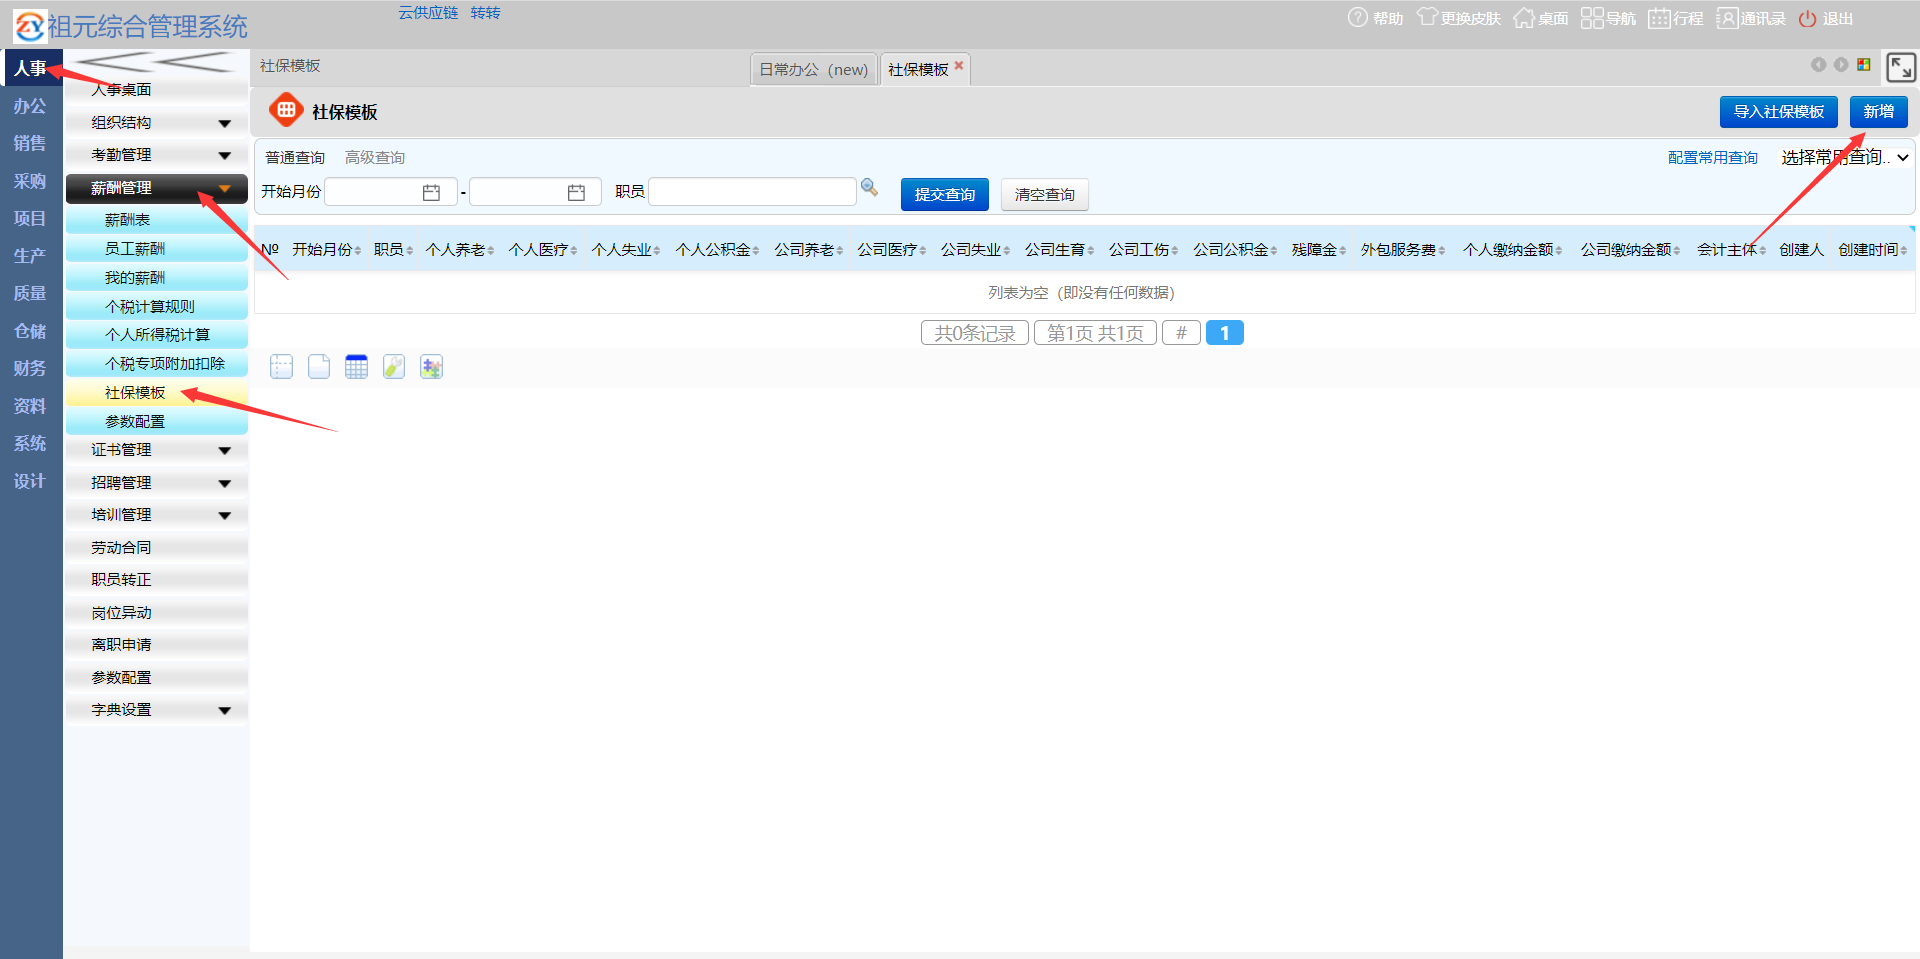The width and height of the screenshot is (1920, 959).
Task: Click the dashed grid layout icon below the list
Action: [281, 367]
